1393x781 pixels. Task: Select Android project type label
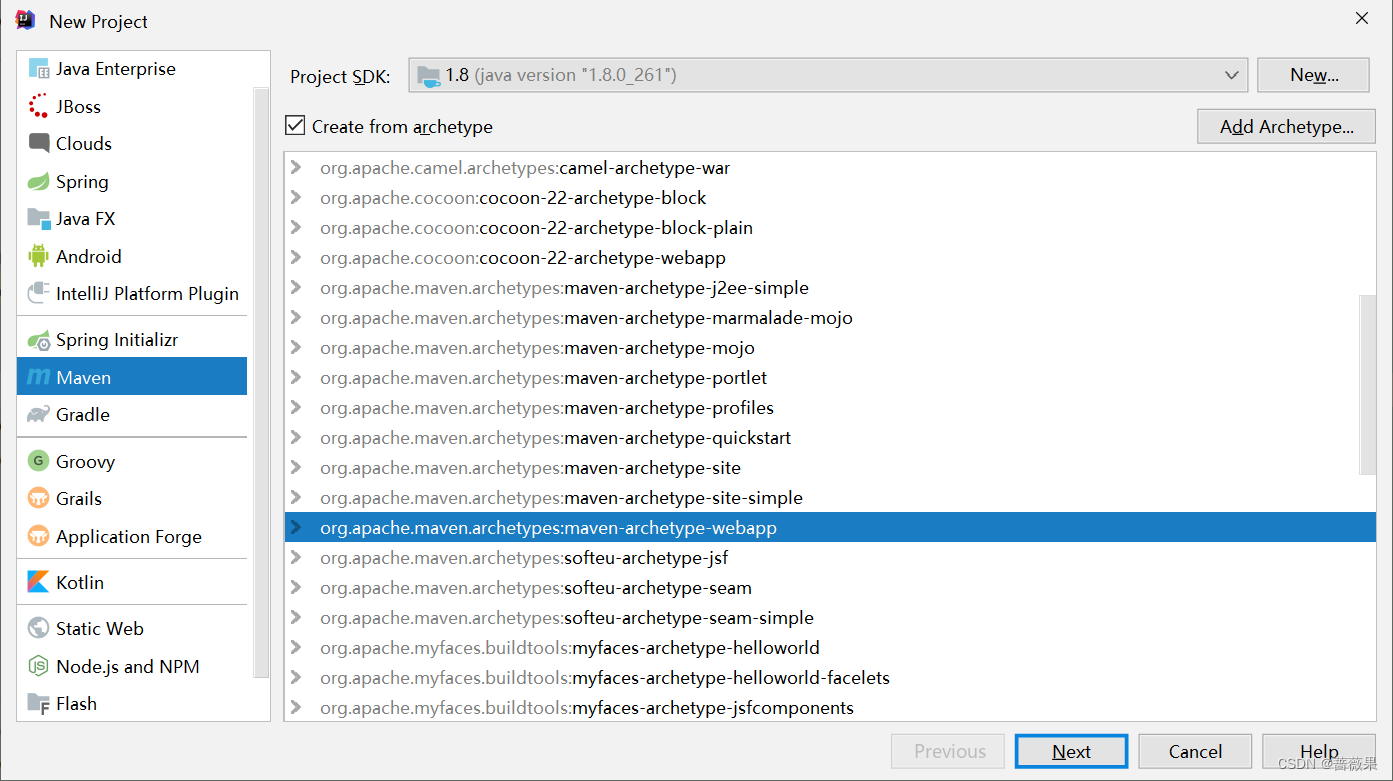[89, 256]
